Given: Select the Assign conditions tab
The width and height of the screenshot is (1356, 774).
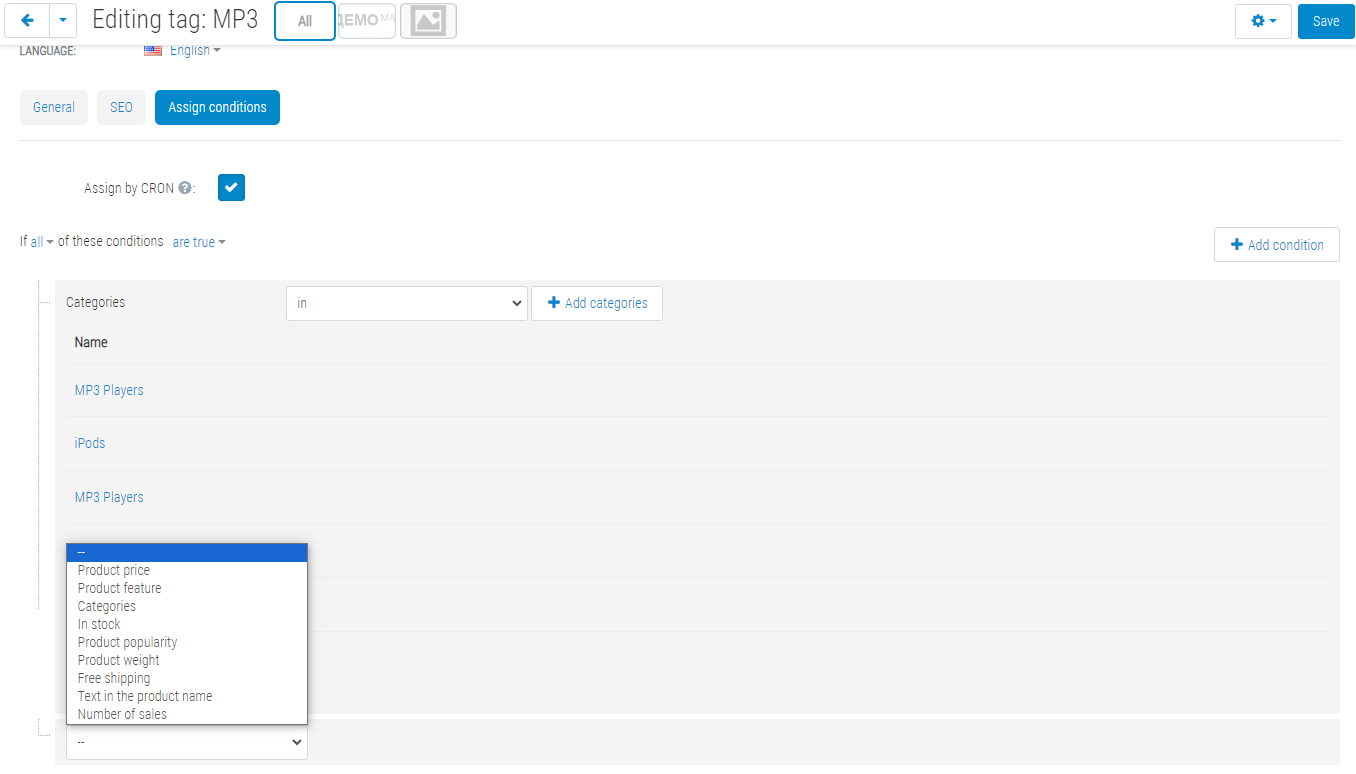Looking at the screenshot, I should coord(217,107).
